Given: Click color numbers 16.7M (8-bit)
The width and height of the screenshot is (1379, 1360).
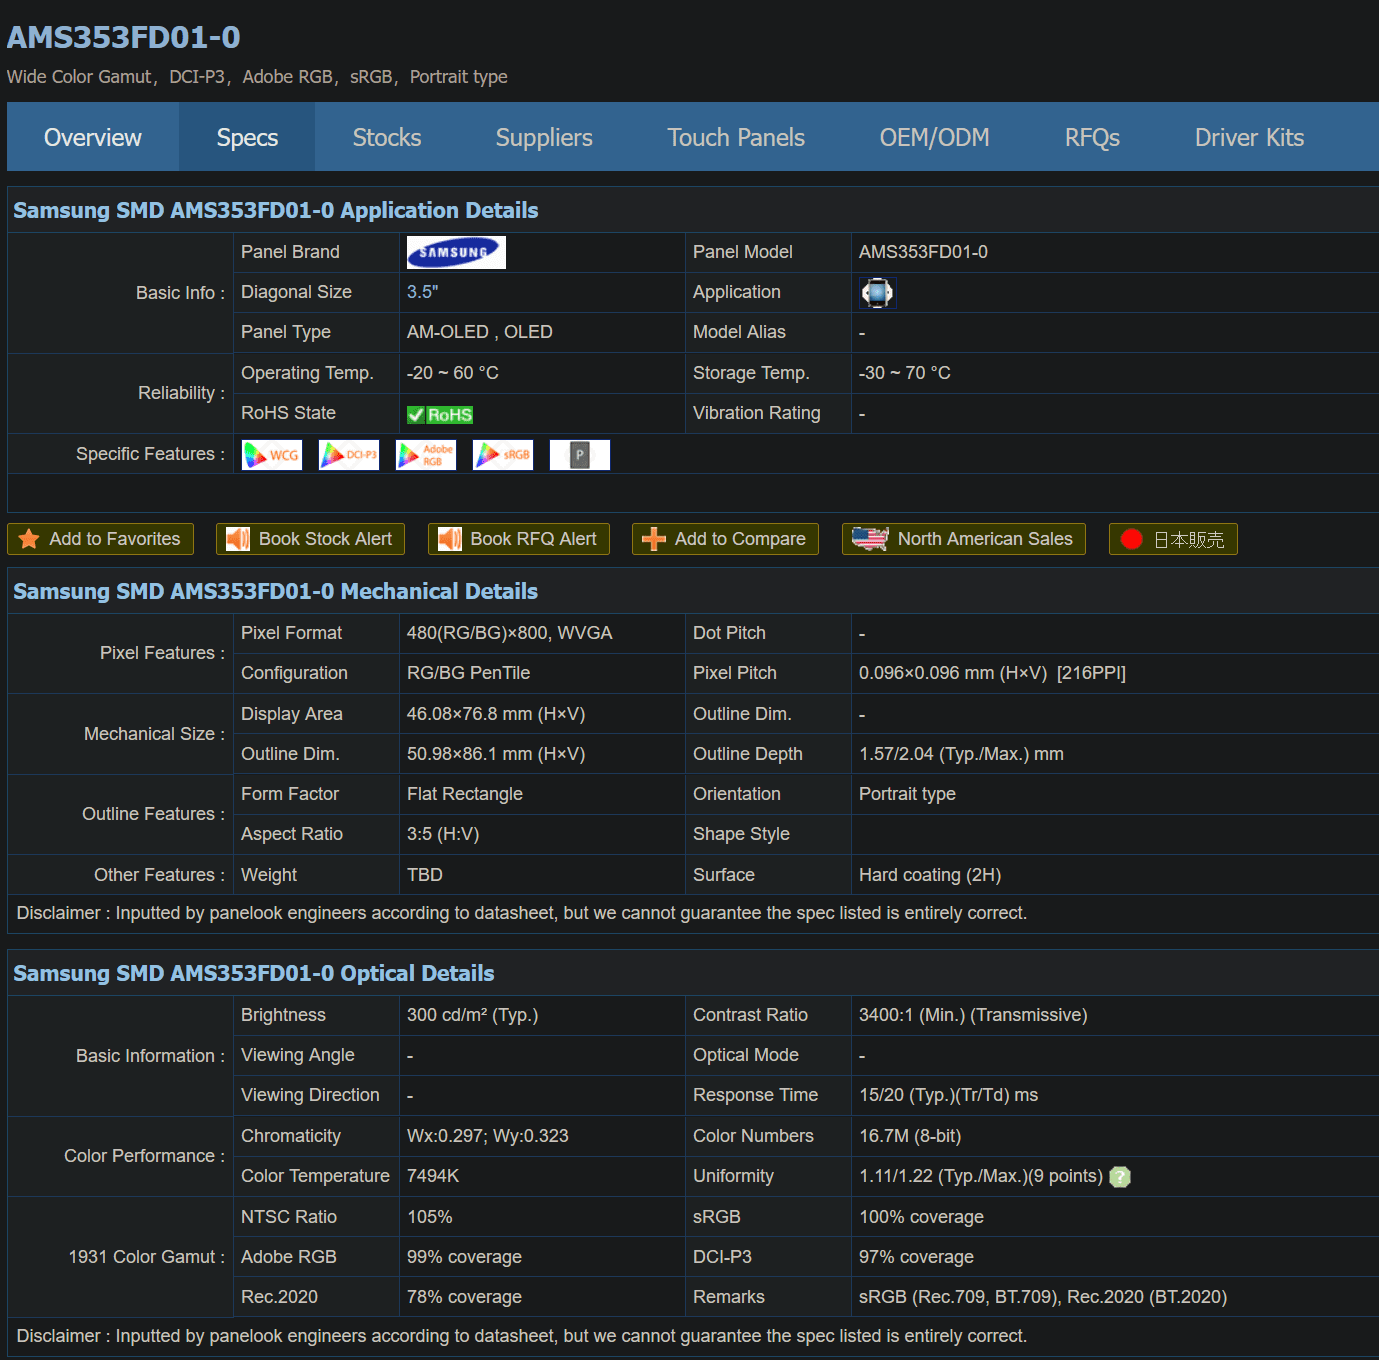Looking at the screenshot, I should click(x=910, y=1136).
